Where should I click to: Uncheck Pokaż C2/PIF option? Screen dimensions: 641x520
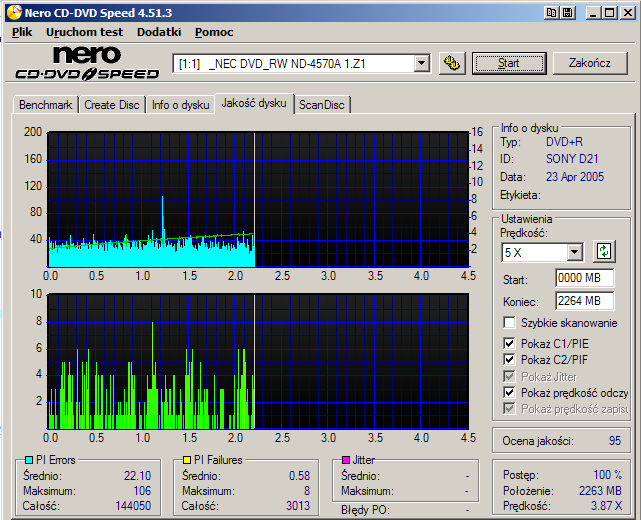click(509, 359)
